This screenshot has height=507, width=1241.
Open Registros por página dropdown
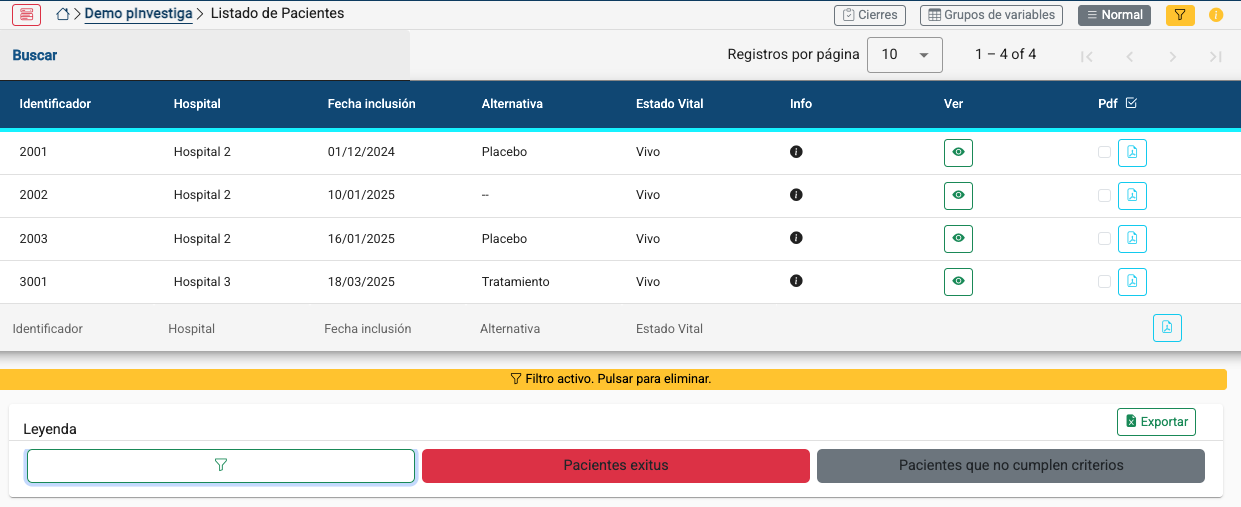(905, 55)
